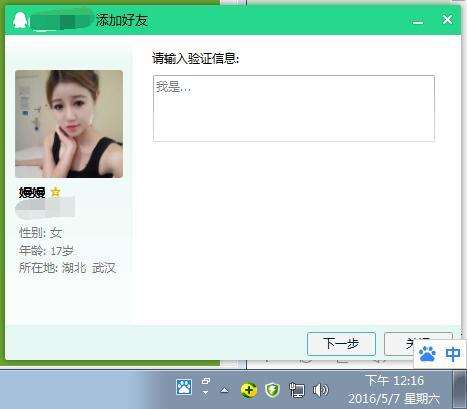Viewport: 467px width, 409px height.
Task: Open the clock showing 下午 12:16
Action: tap(394, 389)
